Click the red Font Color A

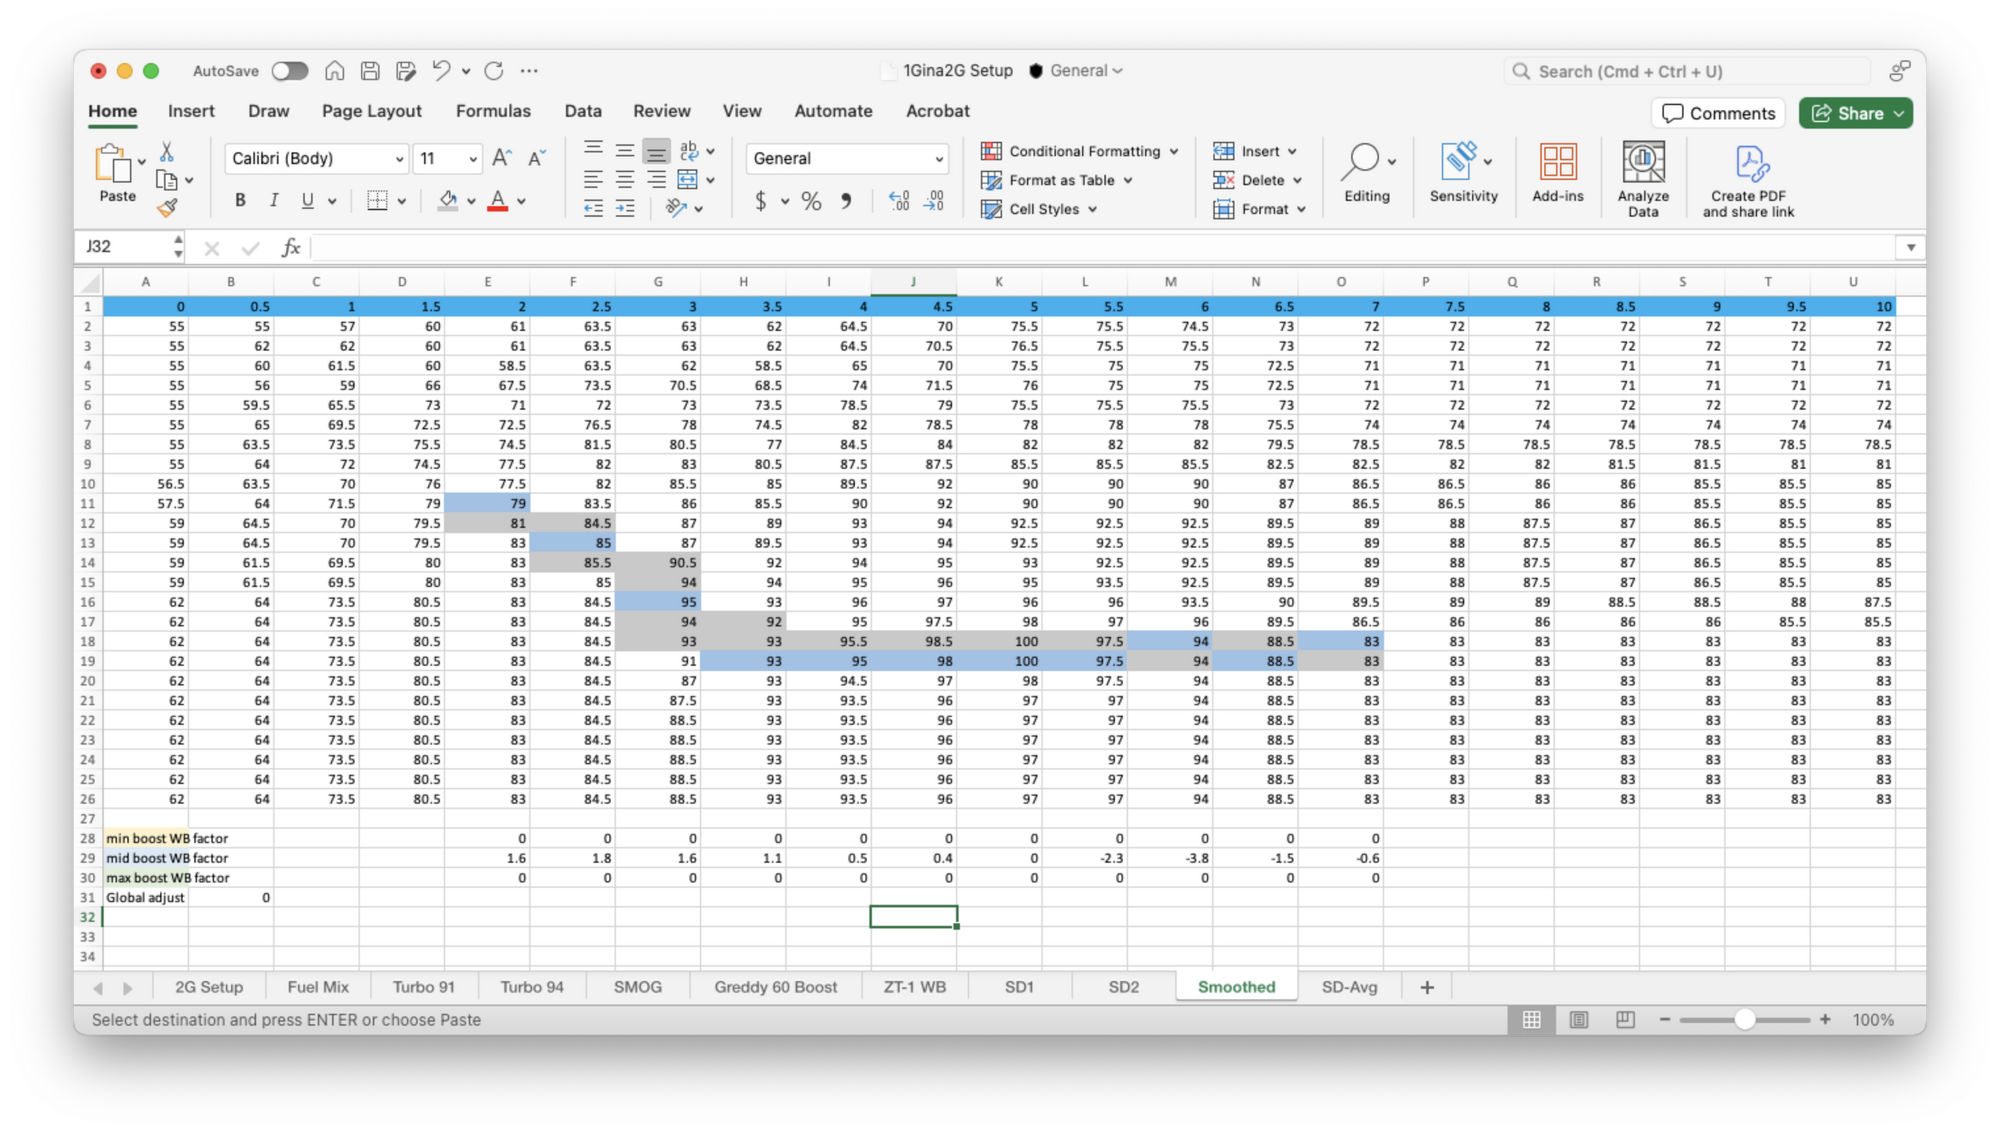(497, 201)
